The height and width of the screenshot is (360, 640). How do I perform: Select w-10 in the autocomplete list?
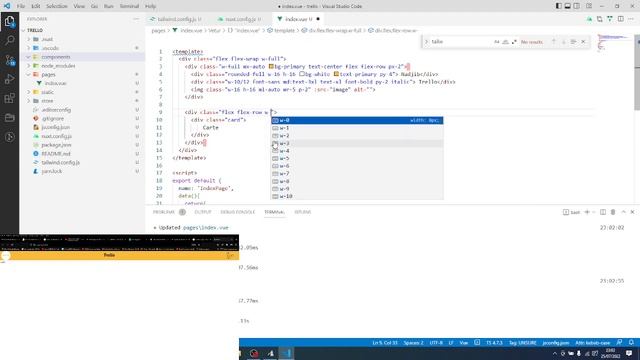(357, 196)
